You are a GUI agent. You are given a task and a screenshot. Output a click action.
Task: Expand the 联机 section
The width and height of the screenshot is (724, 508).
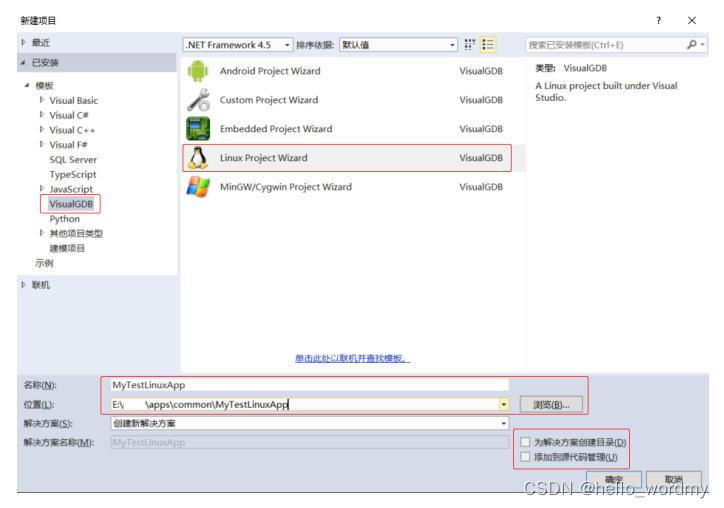(24, 285)
